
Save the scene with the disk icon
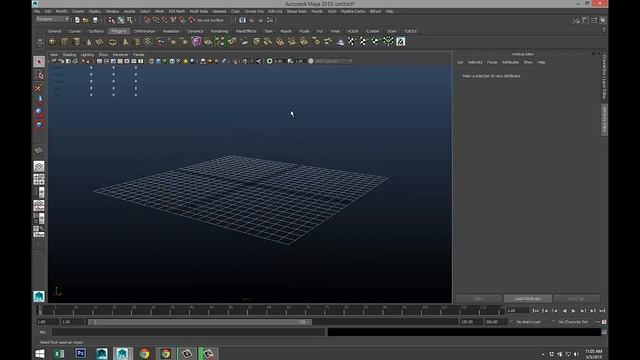point(95,20)
